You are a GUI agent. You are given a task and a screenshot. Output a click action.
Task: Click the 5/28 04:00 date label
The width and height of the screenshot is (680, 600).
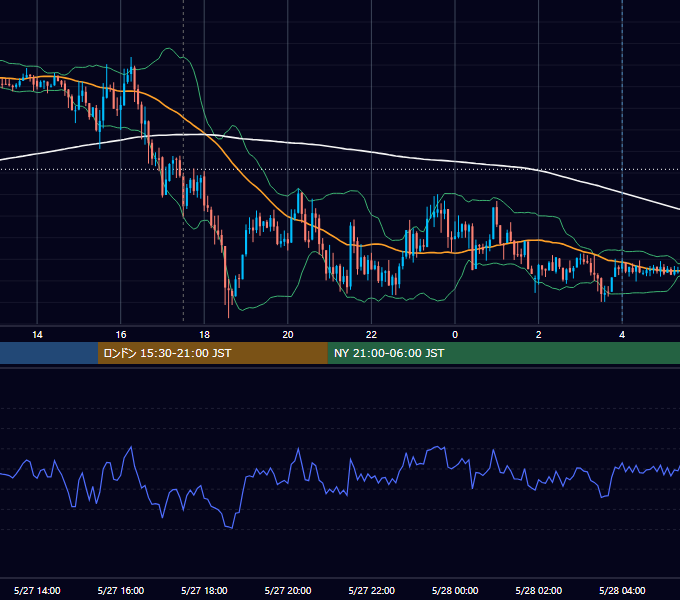622,590
